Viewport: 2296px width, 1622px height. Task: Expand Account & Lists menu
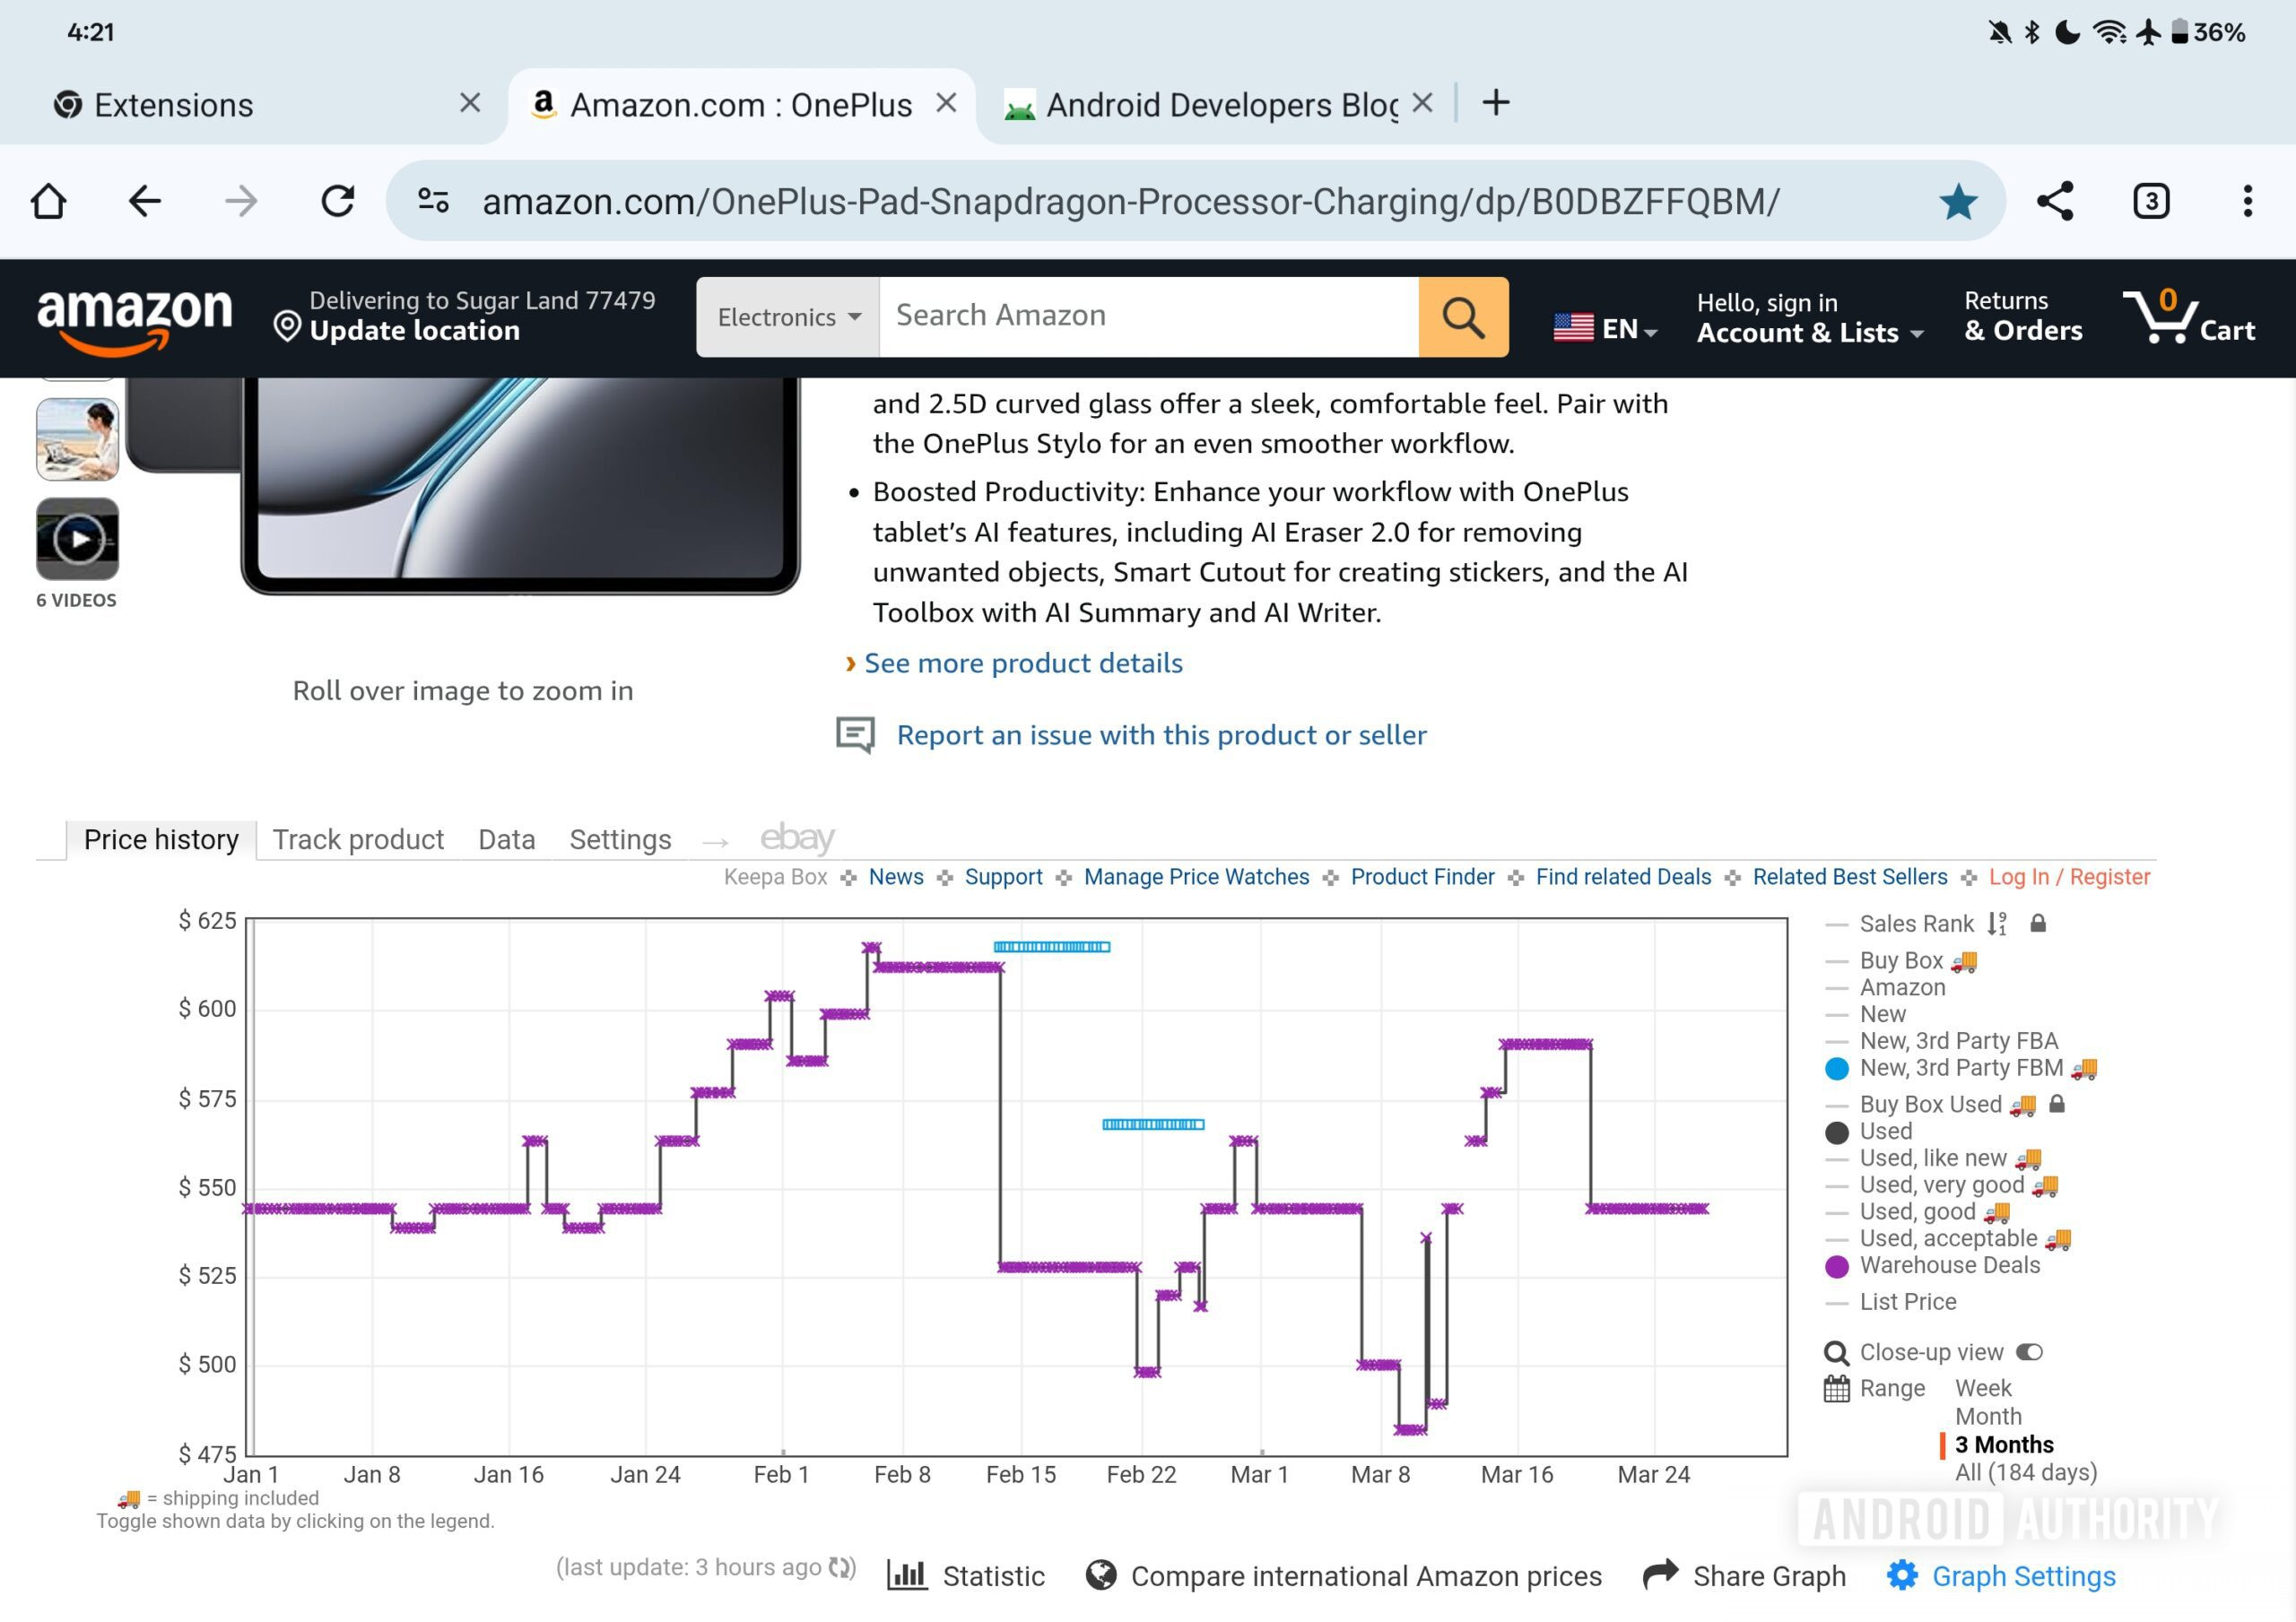click(1808, 318)
